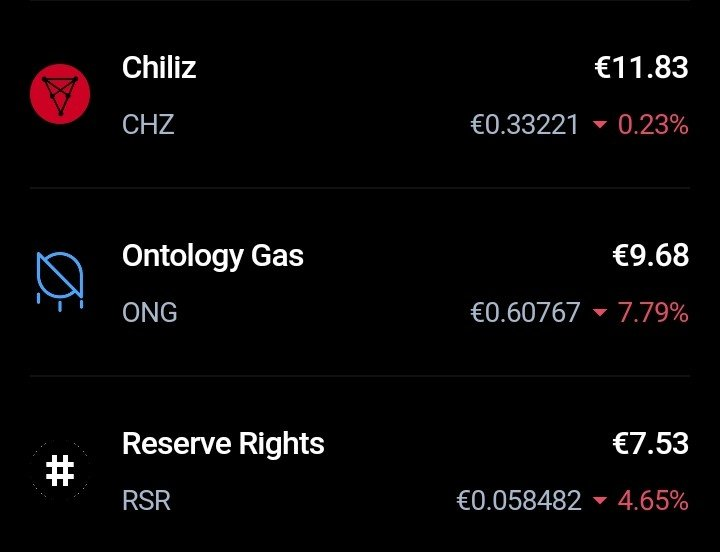Click the Reserve Rights down arrow
Screen dimensions: 720x552
[600, 500]
